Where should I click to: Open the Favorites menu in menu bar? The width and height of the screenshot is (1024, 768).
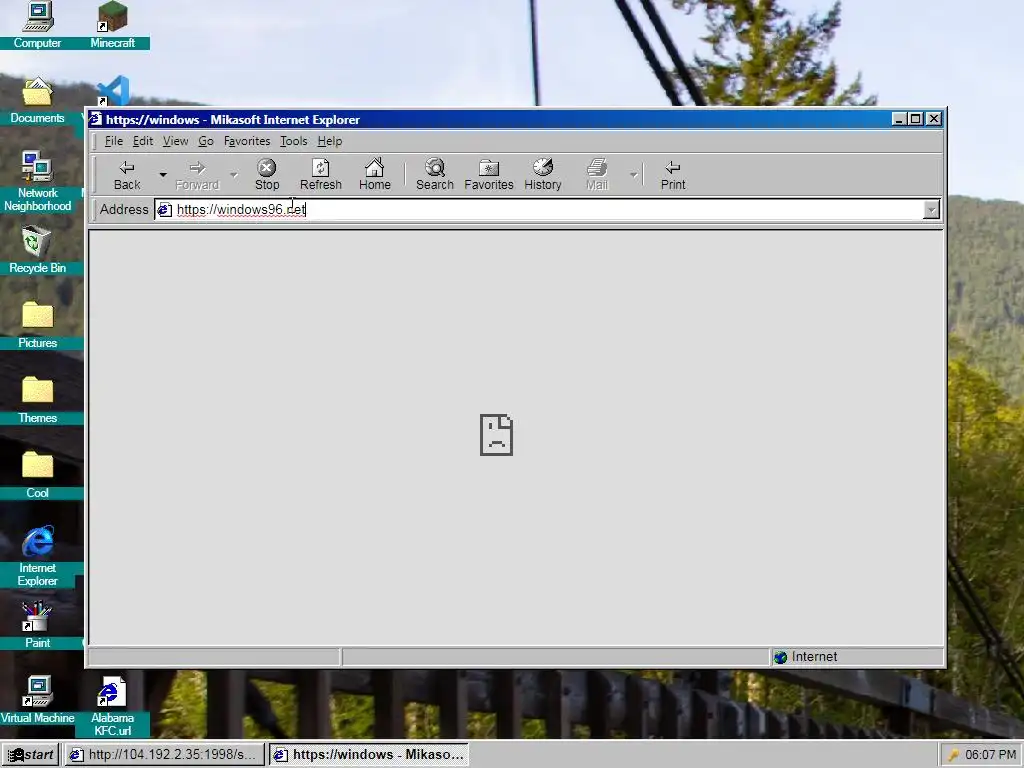247,141
